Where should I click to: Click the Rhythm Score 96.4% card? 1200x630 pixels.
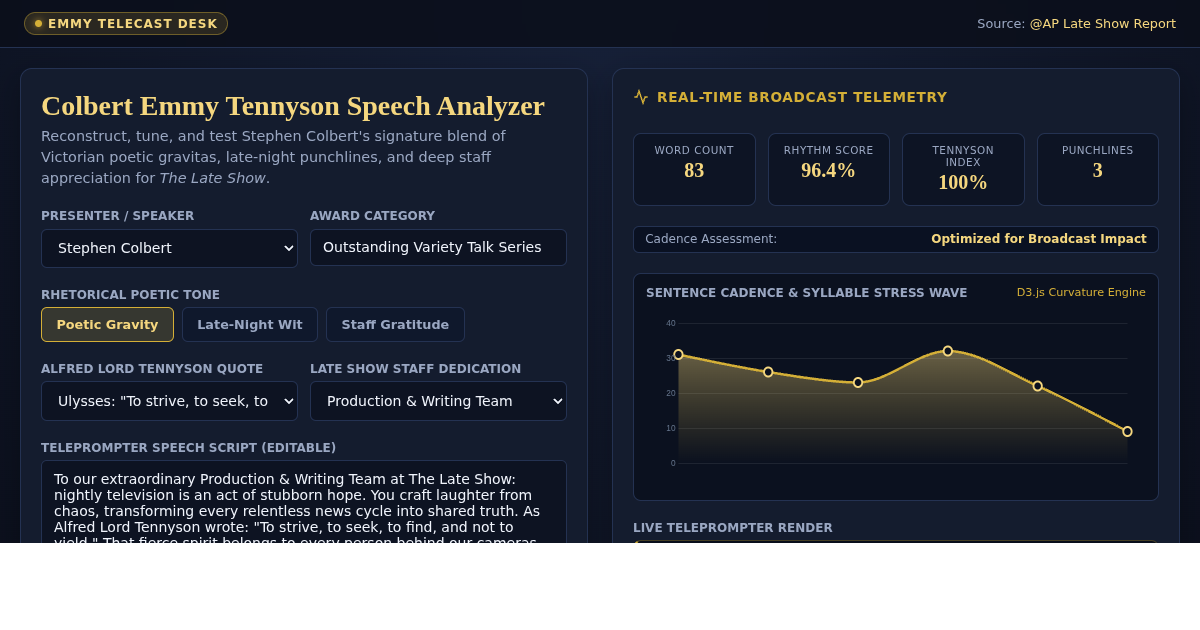pos(829,169)
